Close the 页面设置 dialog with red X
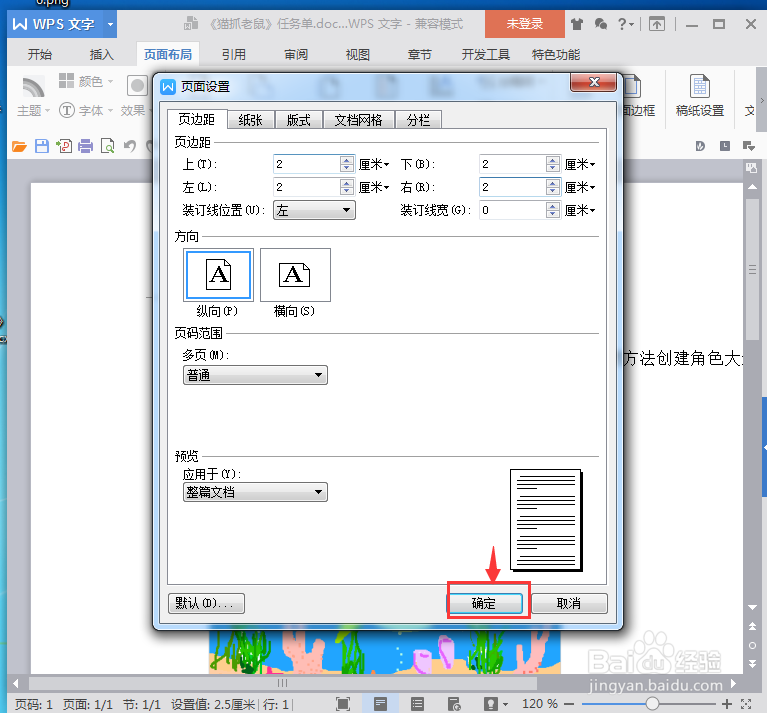The image size is (767, 713). coord(593,82)
